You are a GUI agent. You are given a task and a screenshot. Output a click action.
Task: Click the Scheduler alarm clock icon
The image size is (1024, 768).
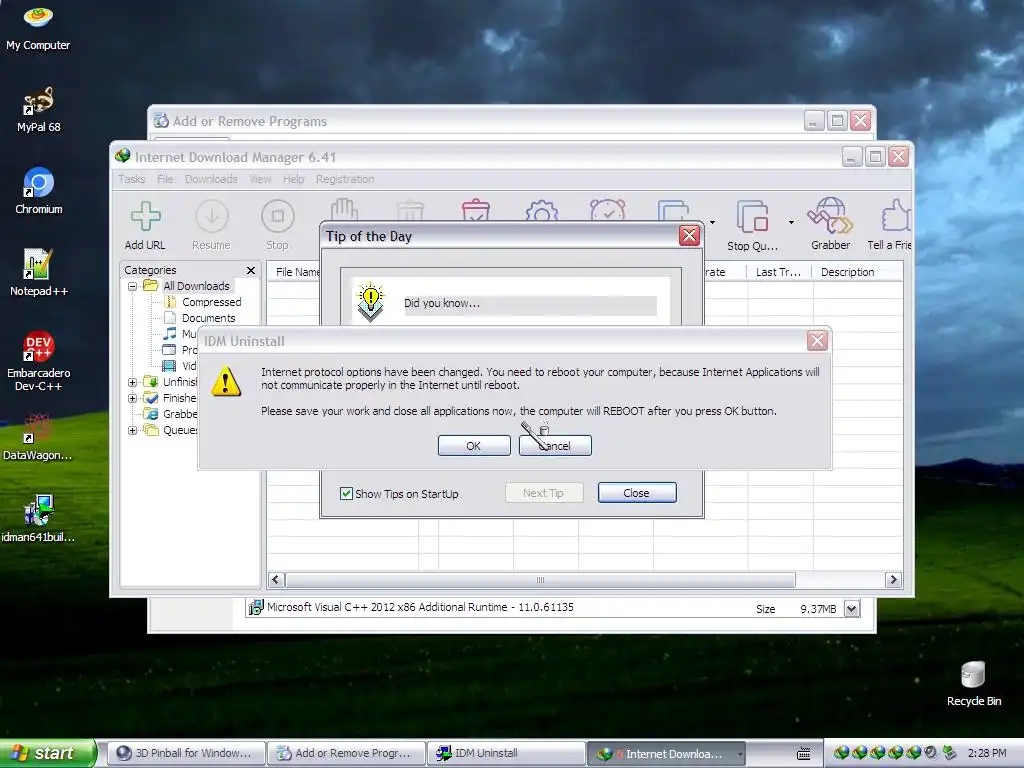[x=607, y=210]
